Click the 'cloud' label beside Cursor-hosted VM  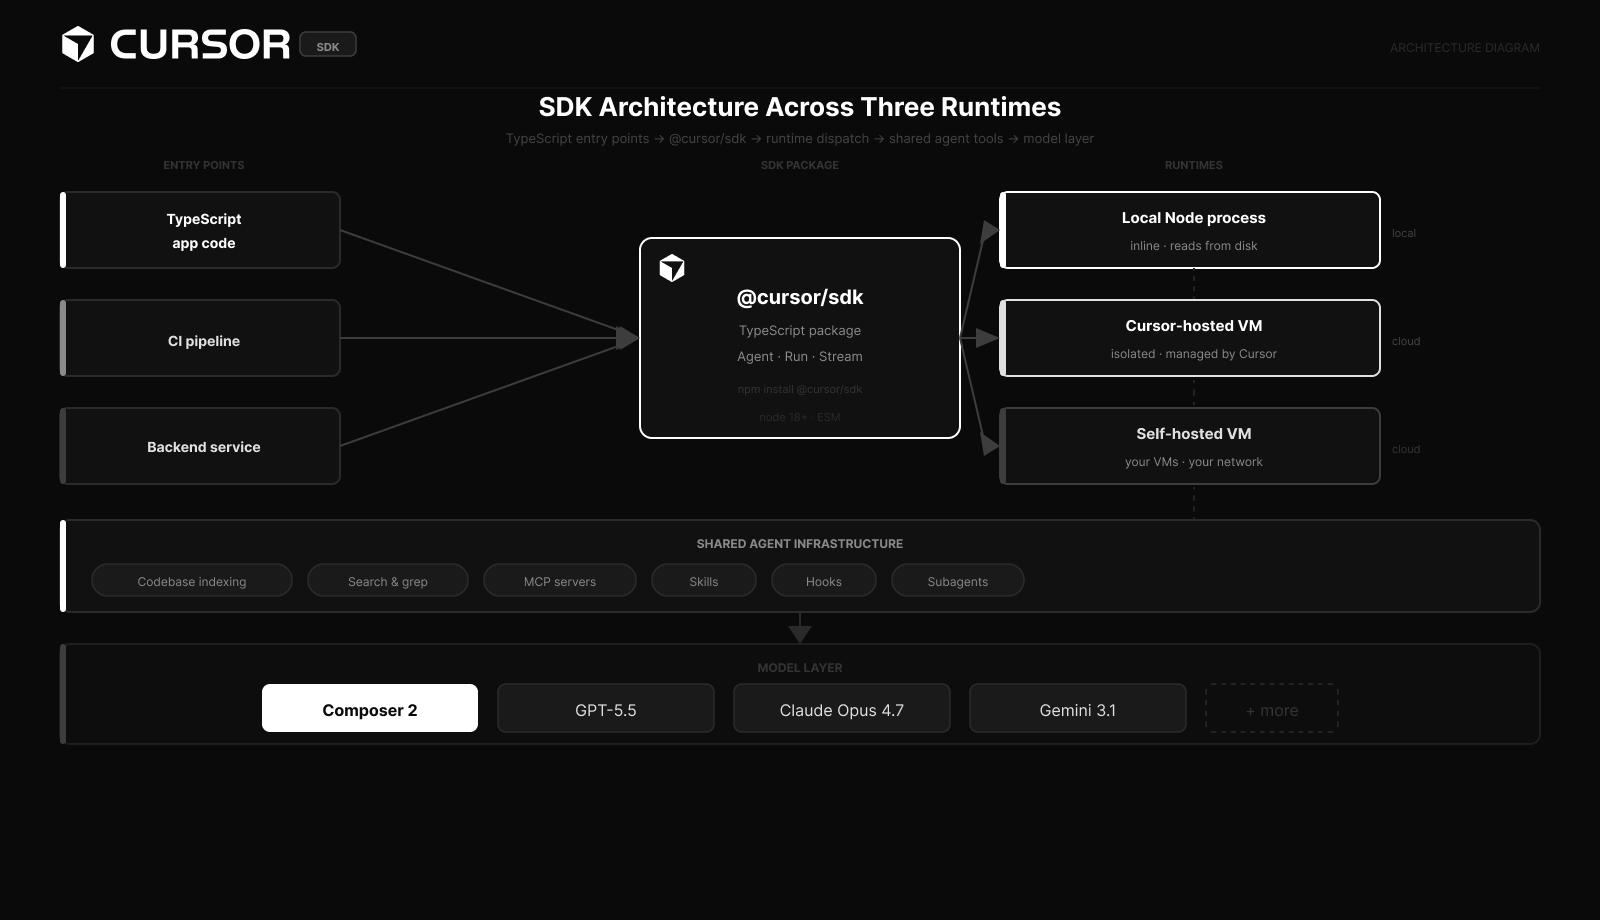pos(1406,341)
